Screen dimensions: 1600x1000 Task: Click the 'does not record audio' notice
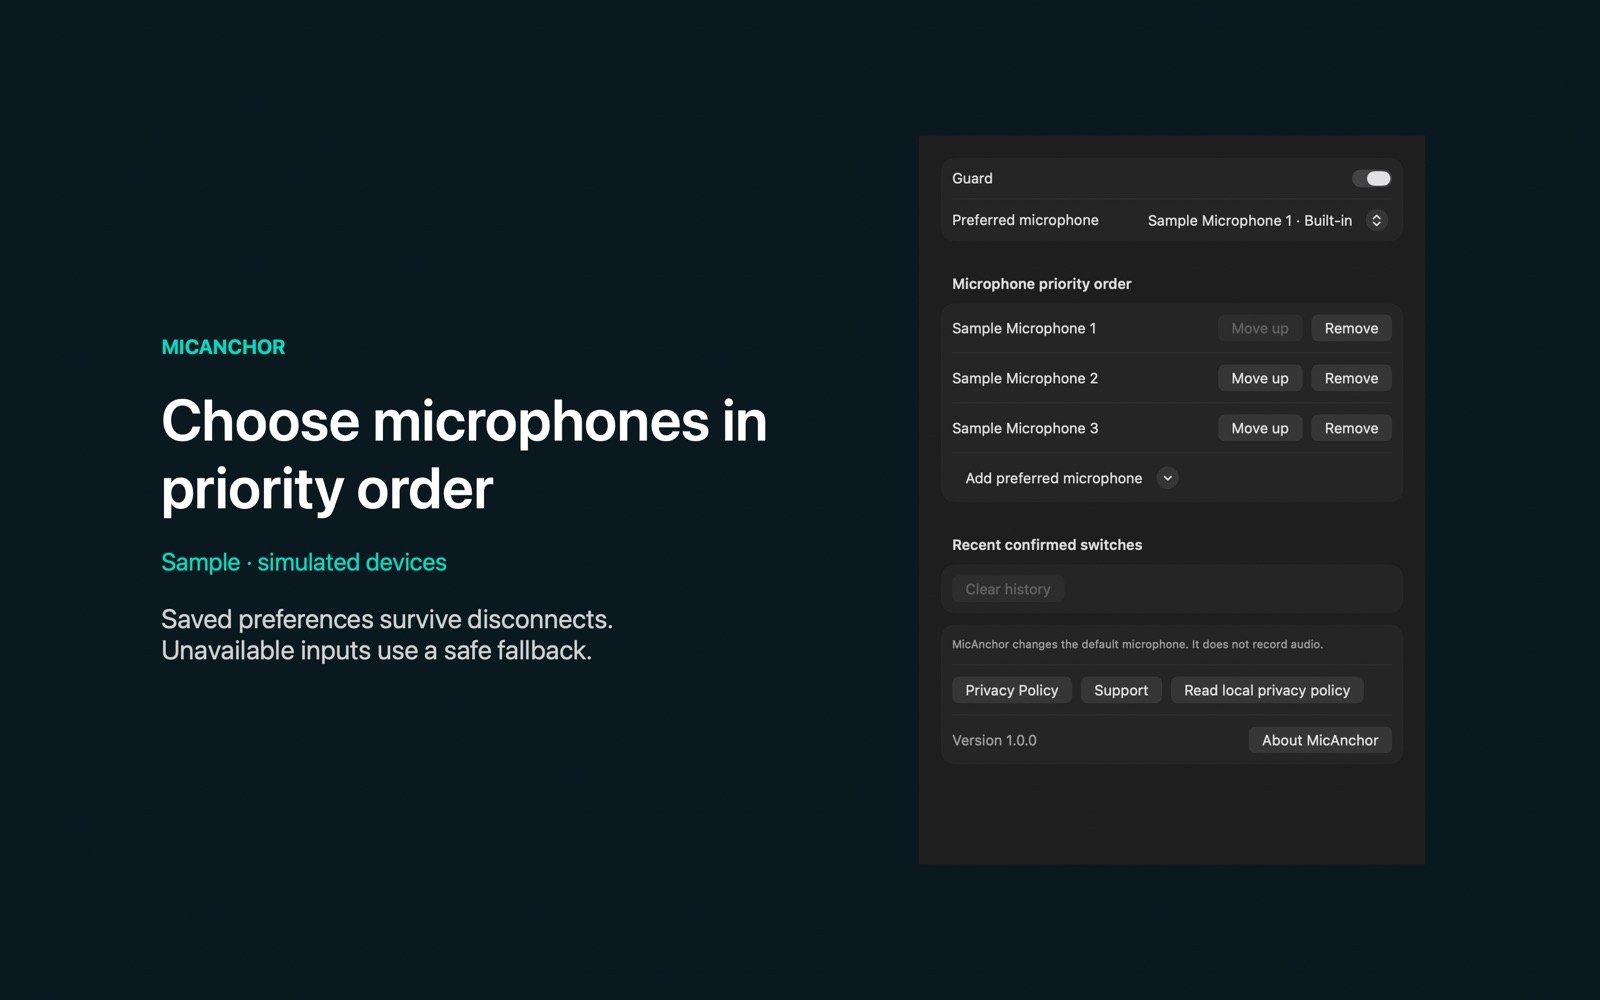click(1137, 644)
